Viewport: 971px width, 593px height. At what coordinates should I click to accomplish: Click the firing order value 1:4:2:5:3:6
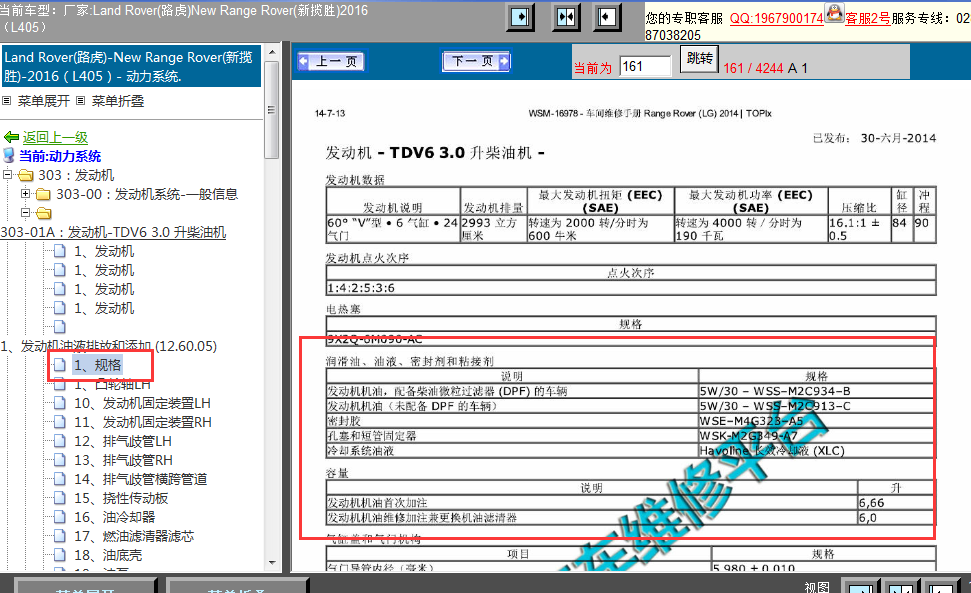click(361, 288)
